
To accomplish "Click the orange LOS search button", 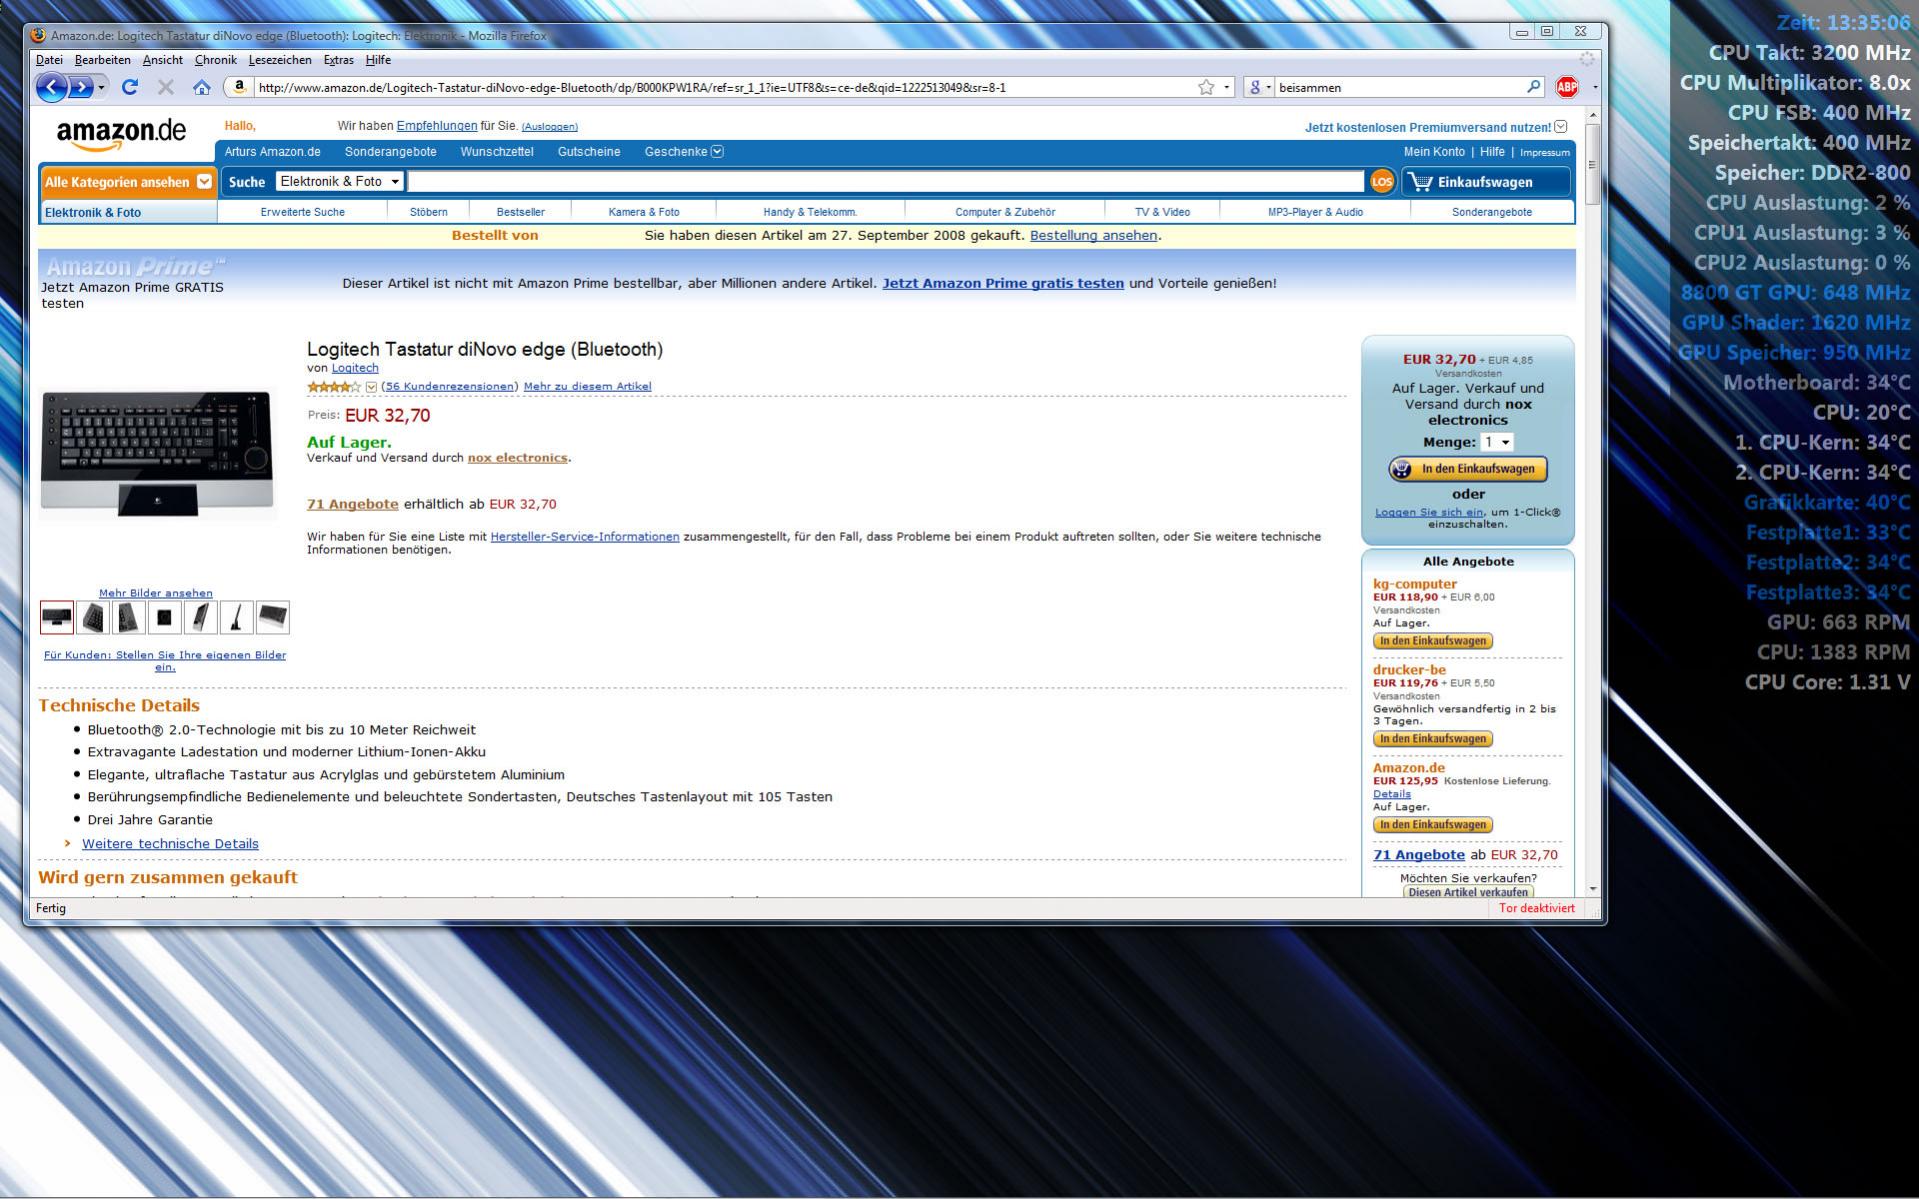I will 1382,182.
